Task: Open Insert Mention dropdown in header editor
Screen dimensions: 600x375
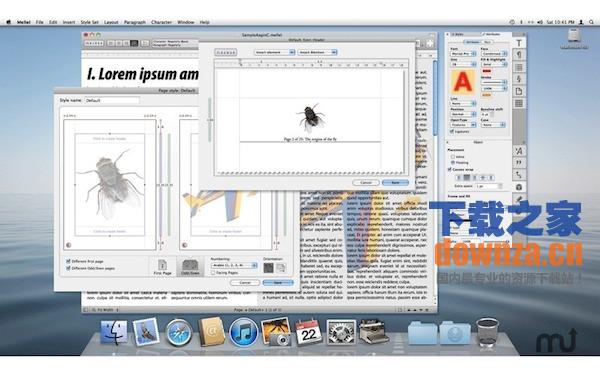Action: point(317,52)
